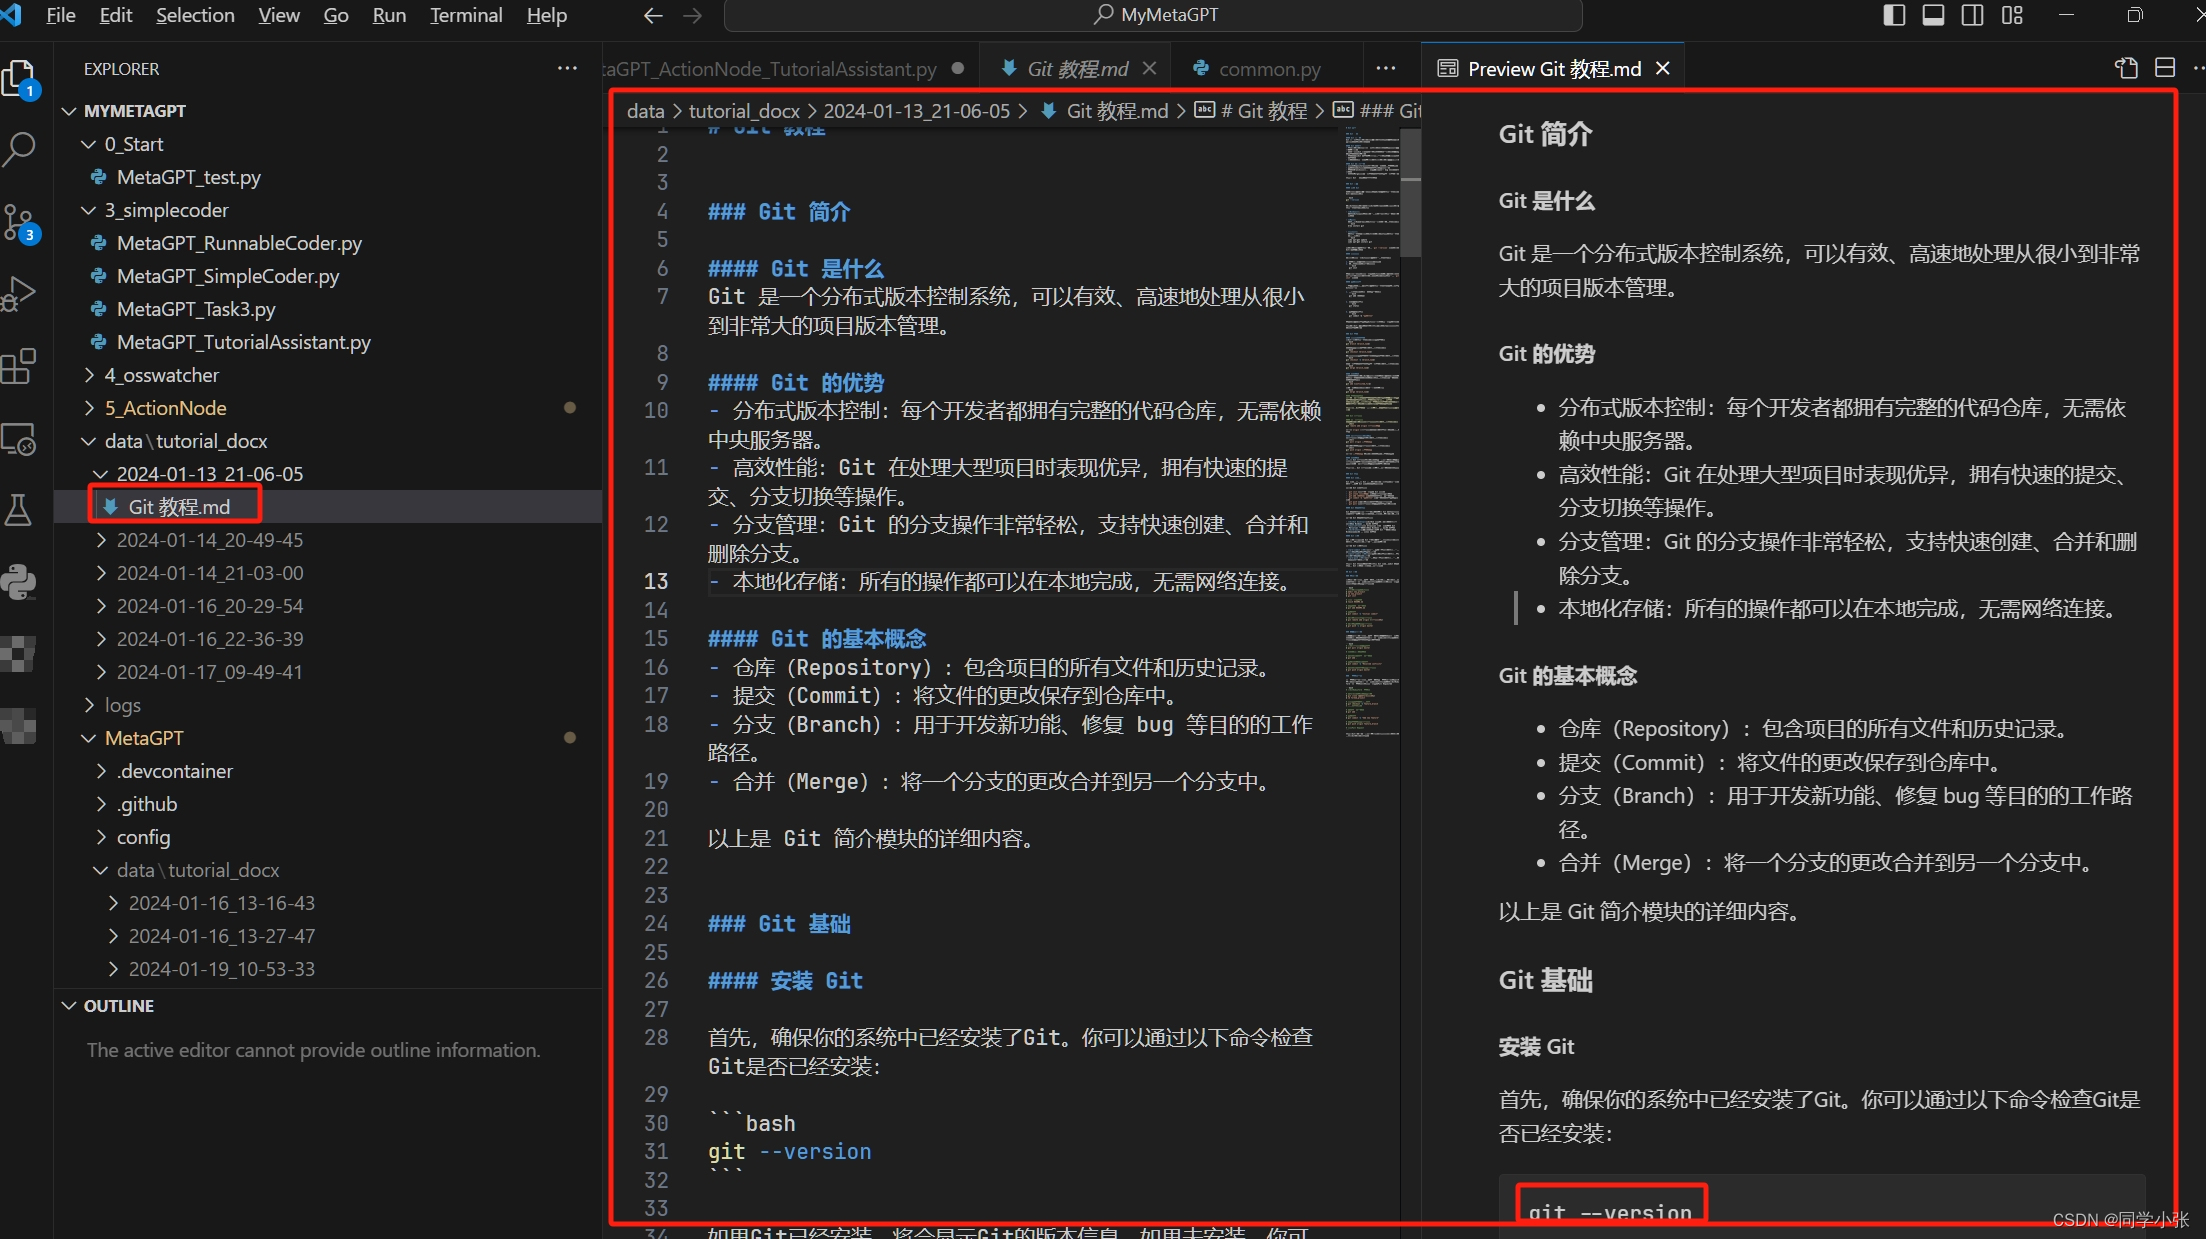Open the Run and Debug view
The width and height of the screenshot is (2206, 1239).
point(19,294)
